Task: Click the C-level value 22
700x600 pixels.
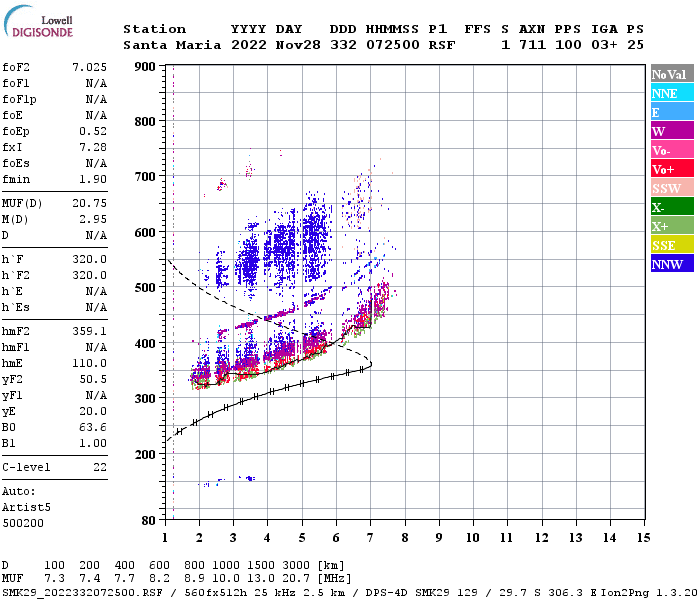Action: point(100,467)
